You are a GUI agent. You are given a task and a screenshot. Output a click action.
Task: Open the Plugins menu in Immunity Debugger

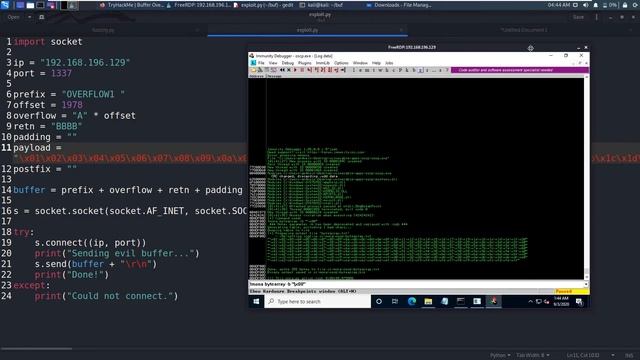tap(304, 63)
